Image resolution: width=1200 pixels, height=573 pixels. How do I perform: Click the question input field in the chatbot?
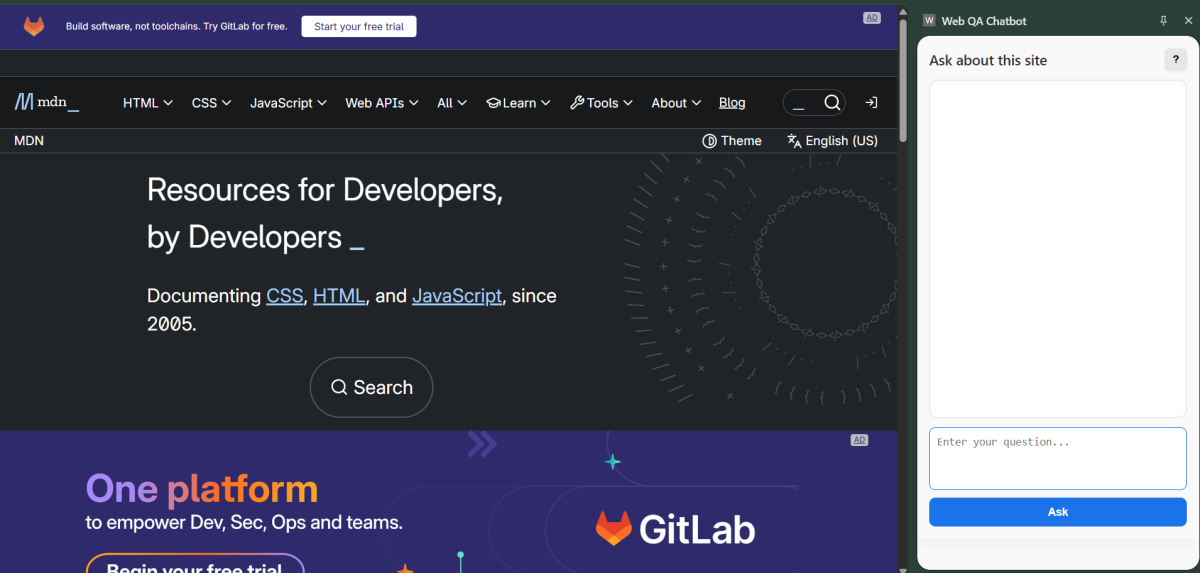coord(1057,459)
